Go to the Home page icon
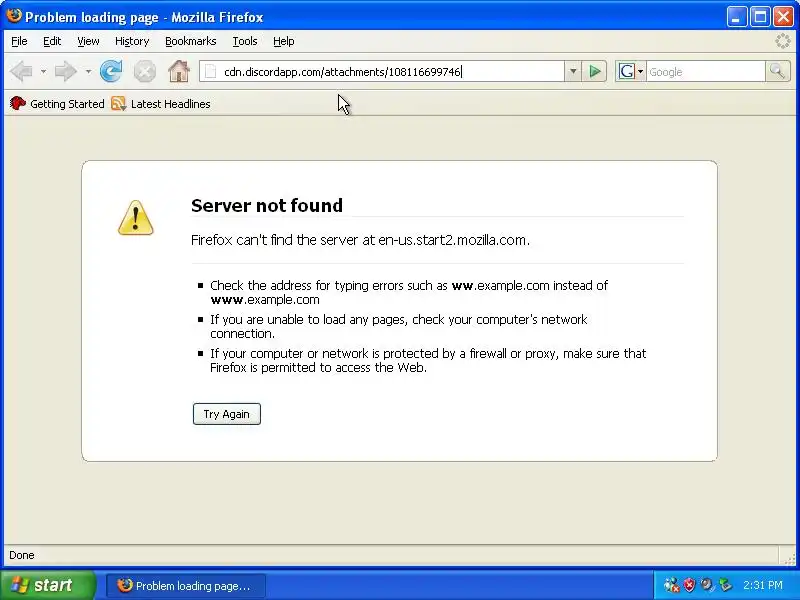This screenshot has height=600, width=800. pos(179,71)
